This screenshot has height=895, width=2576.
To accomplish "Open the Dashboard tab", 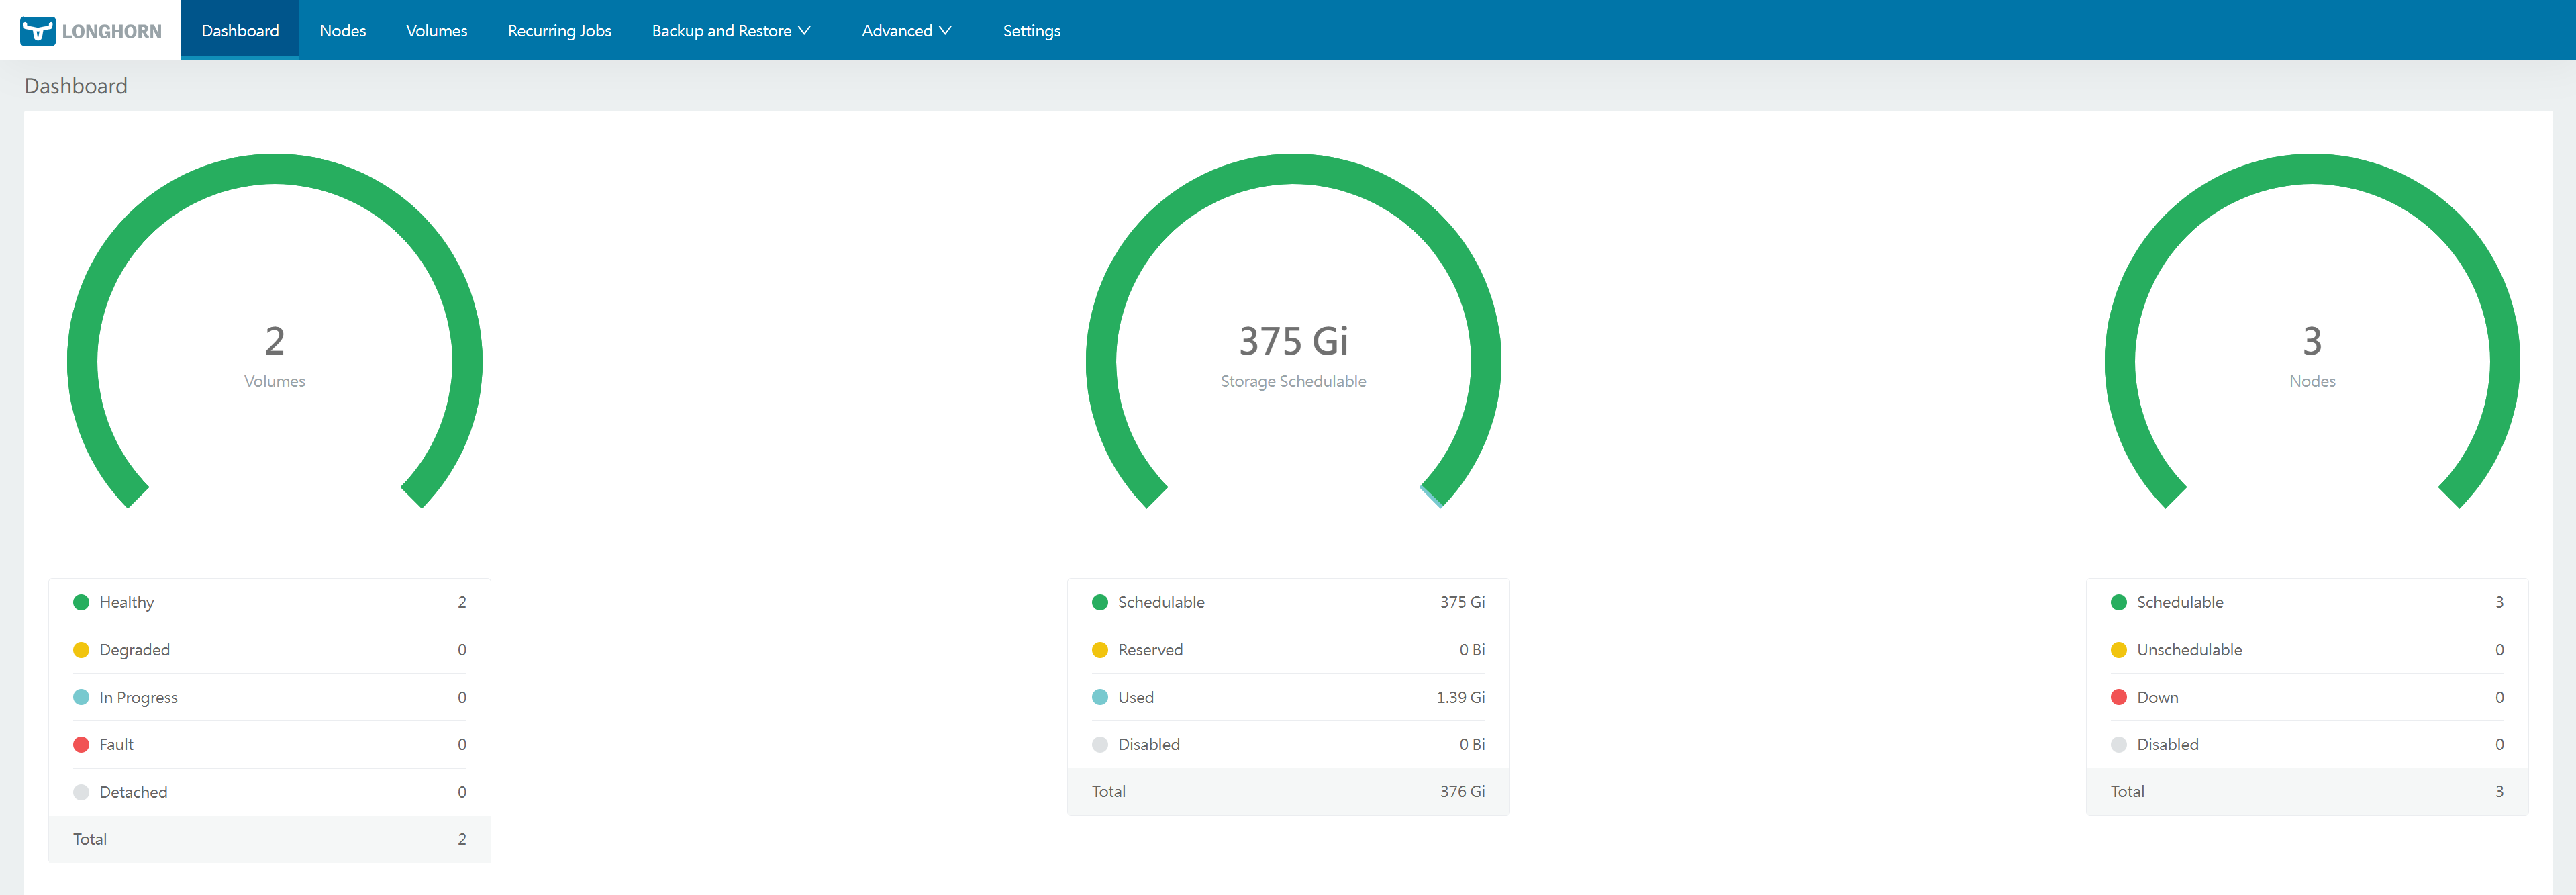I will (240, 30).
